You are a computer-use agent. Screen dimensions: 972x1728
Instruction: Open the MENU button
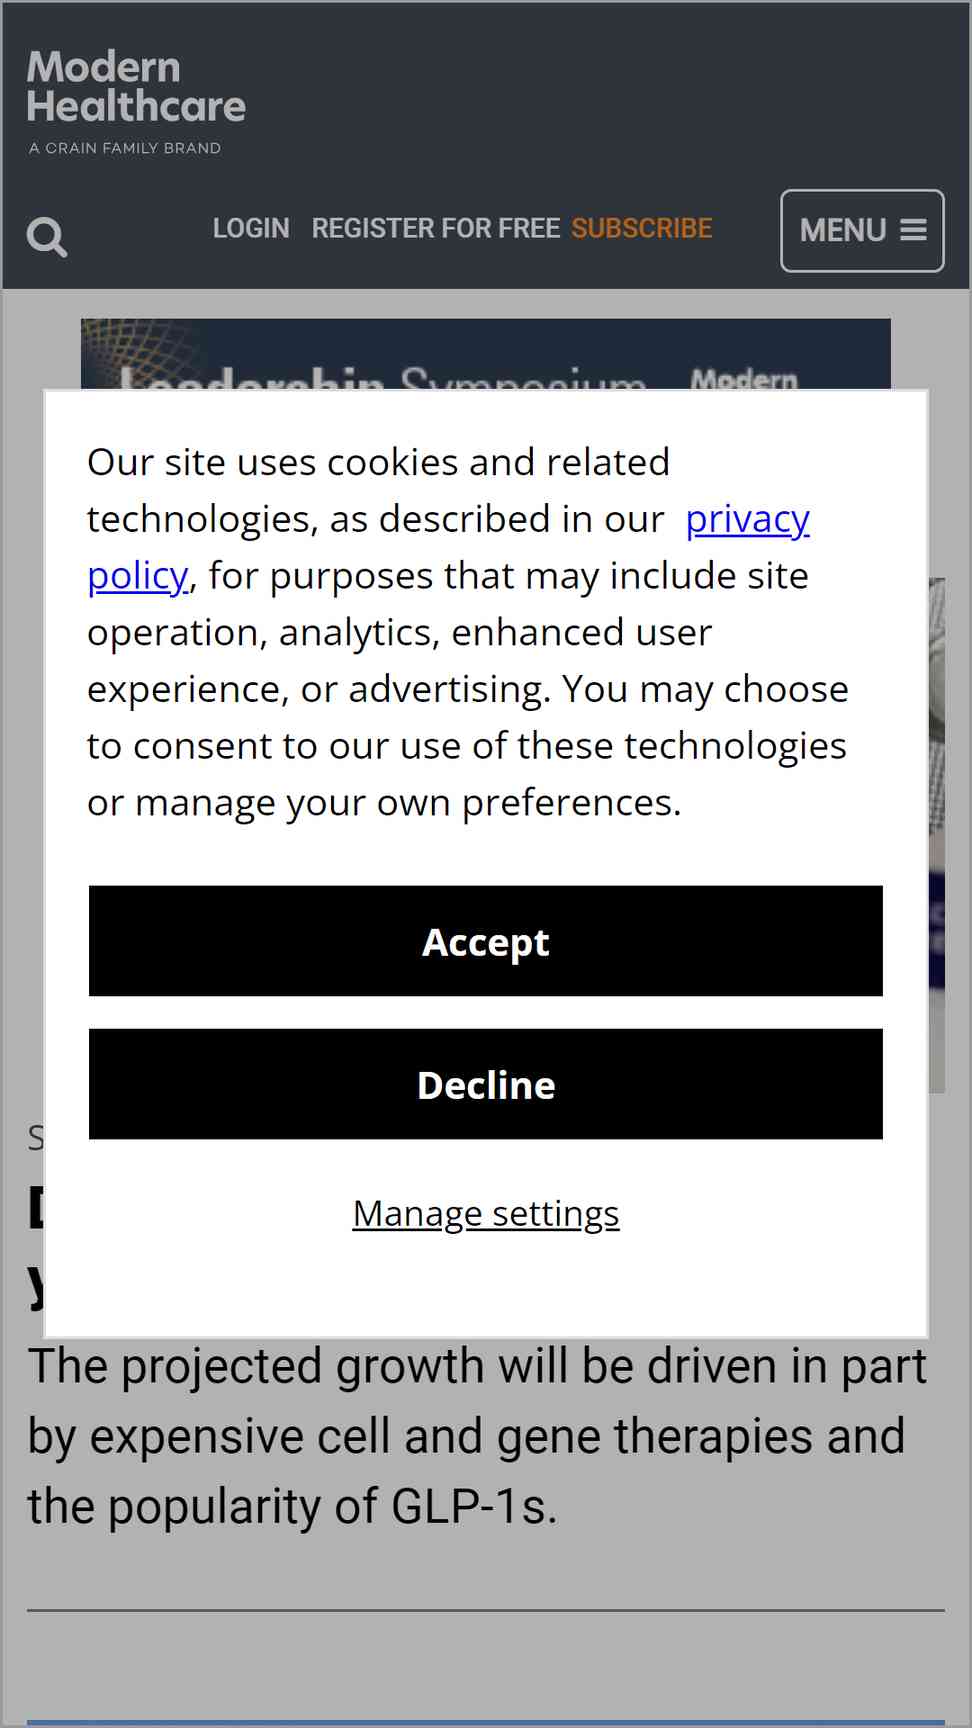click(x=862, y=231)
